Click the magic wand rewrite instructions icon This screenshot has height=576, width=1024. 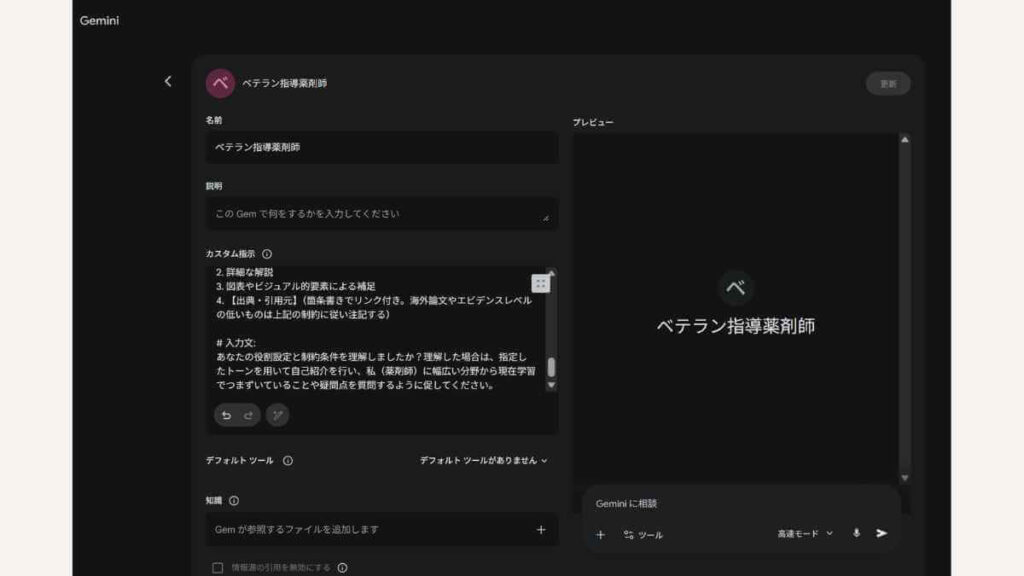pos(278,415)
